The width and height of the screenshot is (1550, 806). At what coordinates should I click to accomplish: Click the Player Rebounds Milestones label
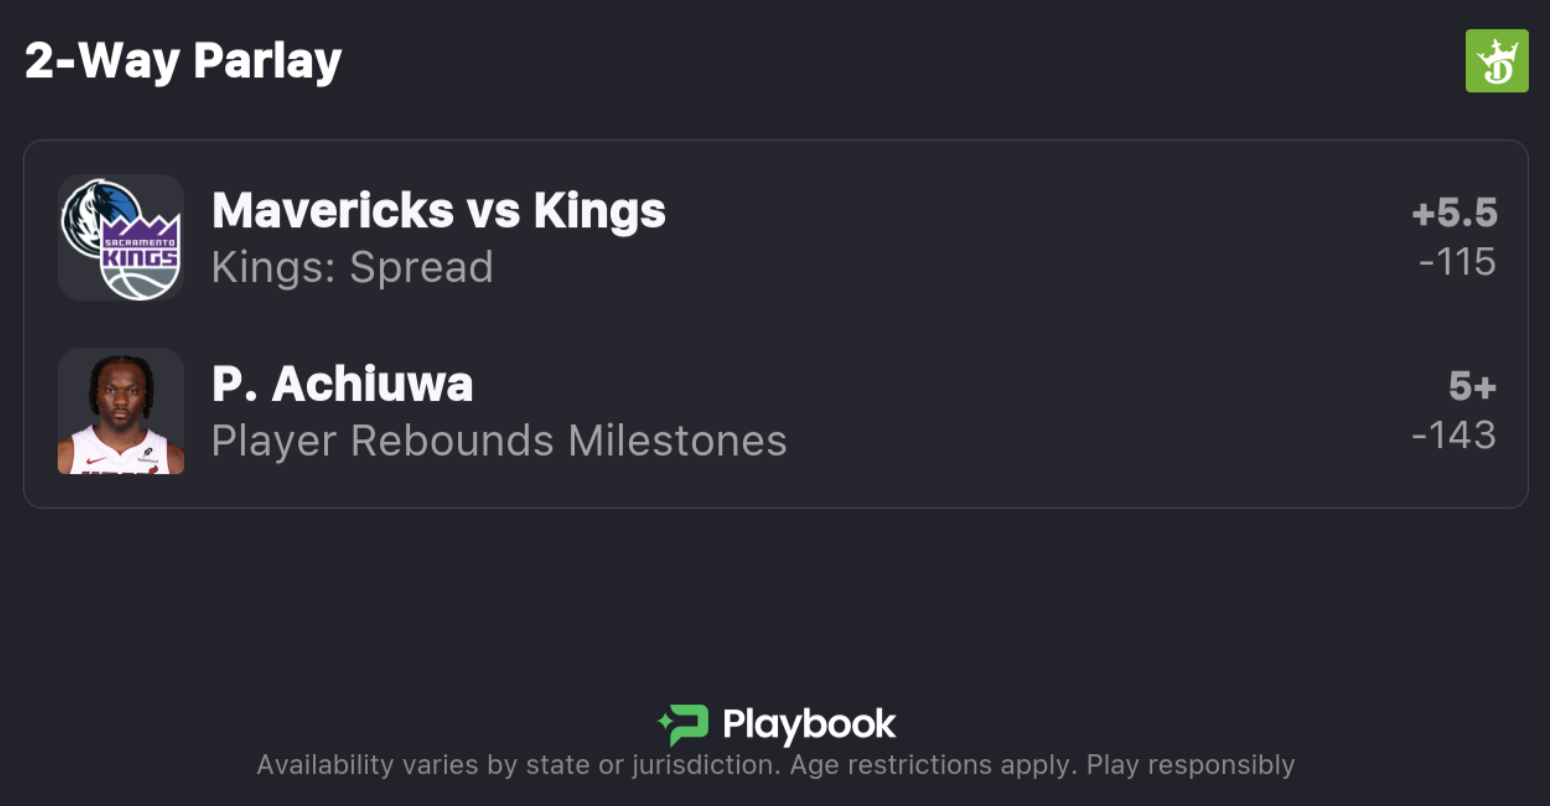tap(499, 441)
